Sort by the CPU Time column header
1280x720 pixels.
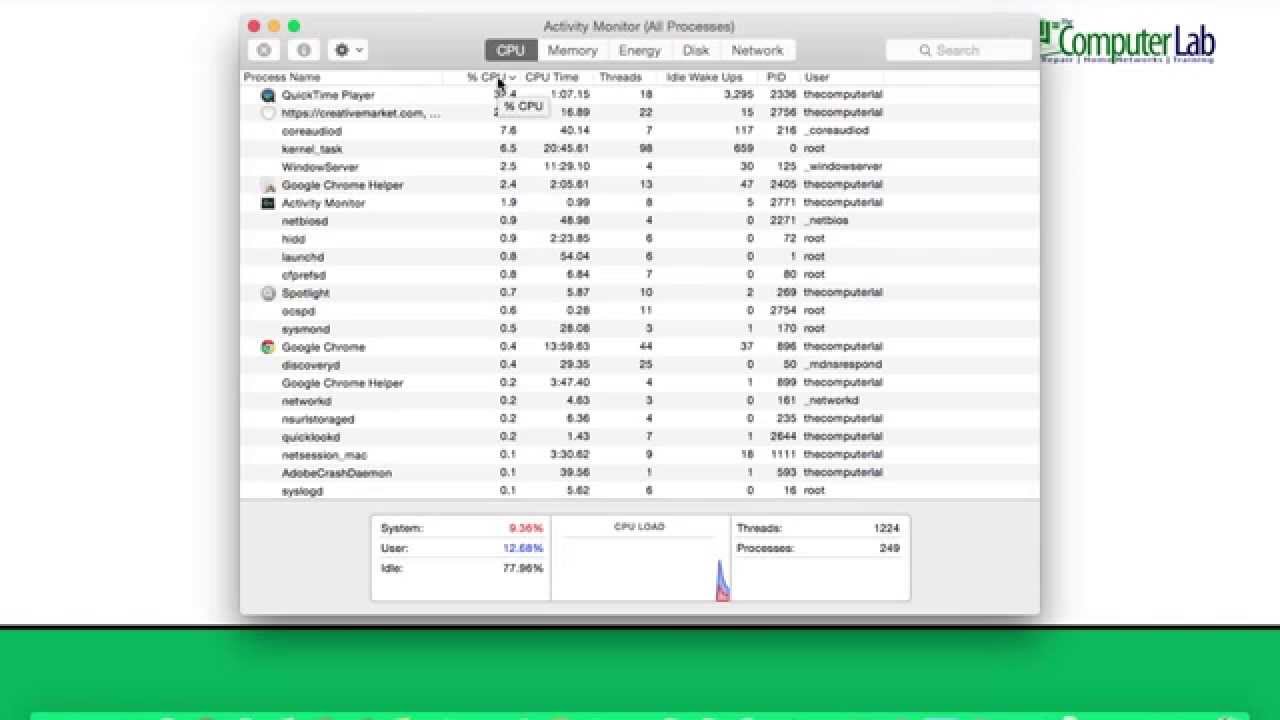point(552,77)
